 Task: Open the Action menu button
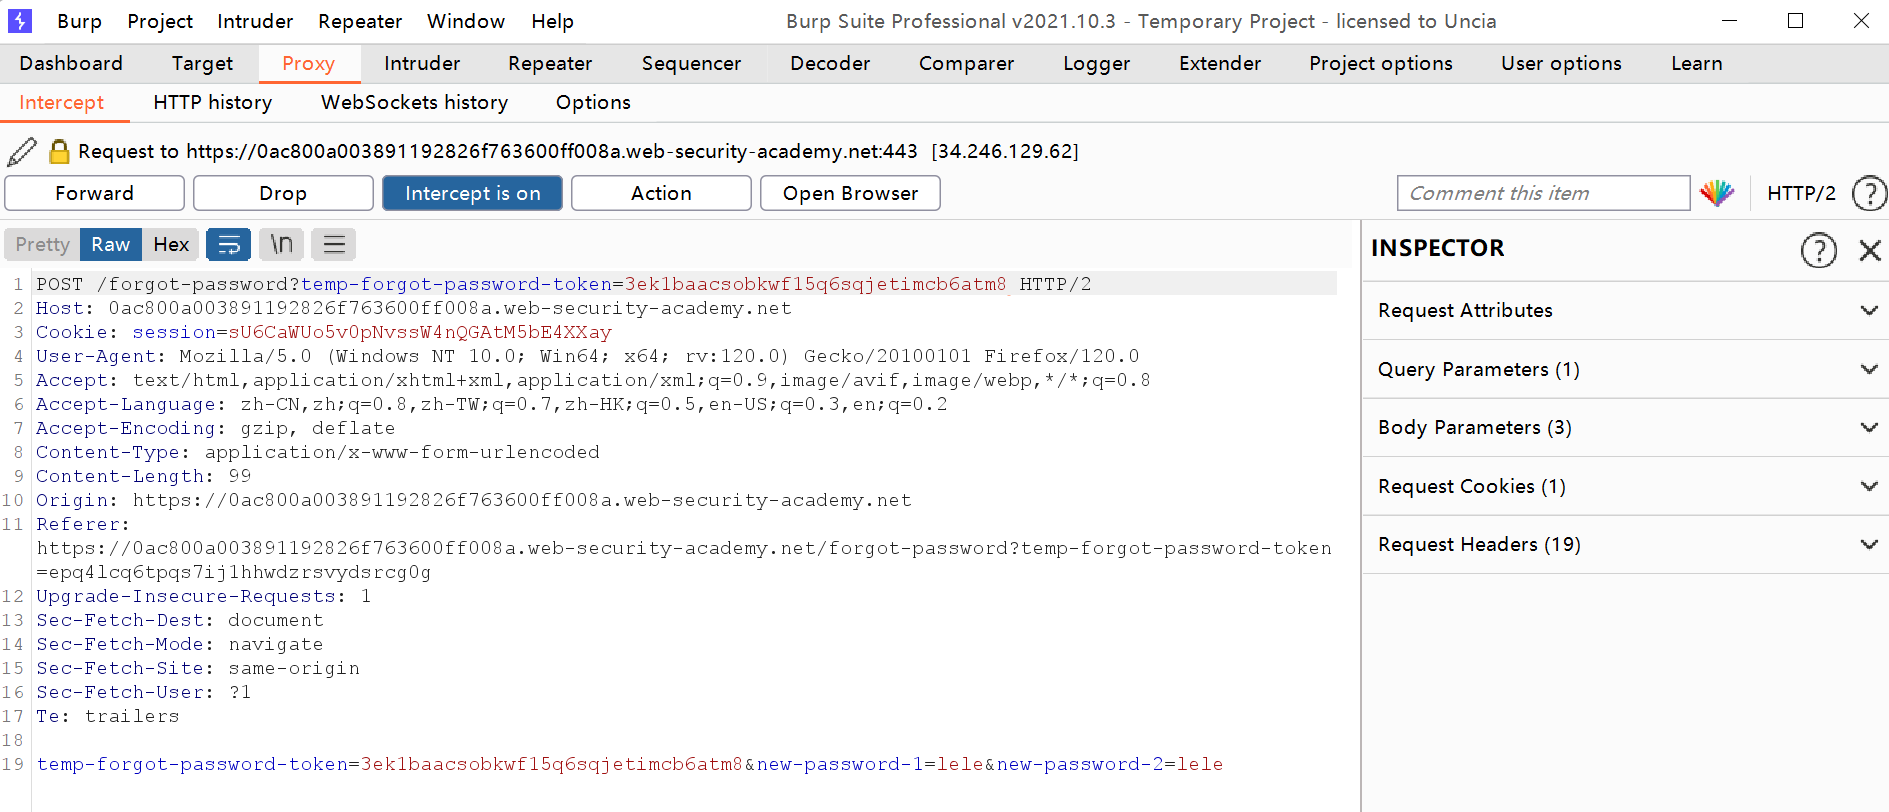tap(661, 193)
